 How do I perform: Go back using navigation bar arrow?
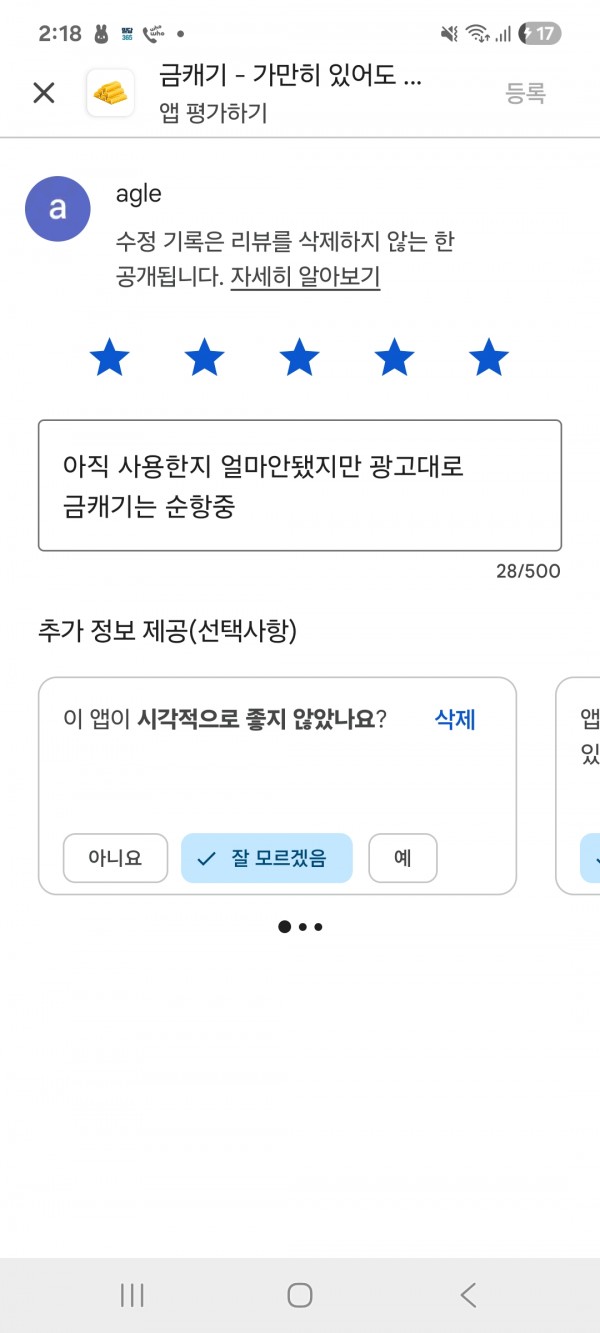(468, 1295)
